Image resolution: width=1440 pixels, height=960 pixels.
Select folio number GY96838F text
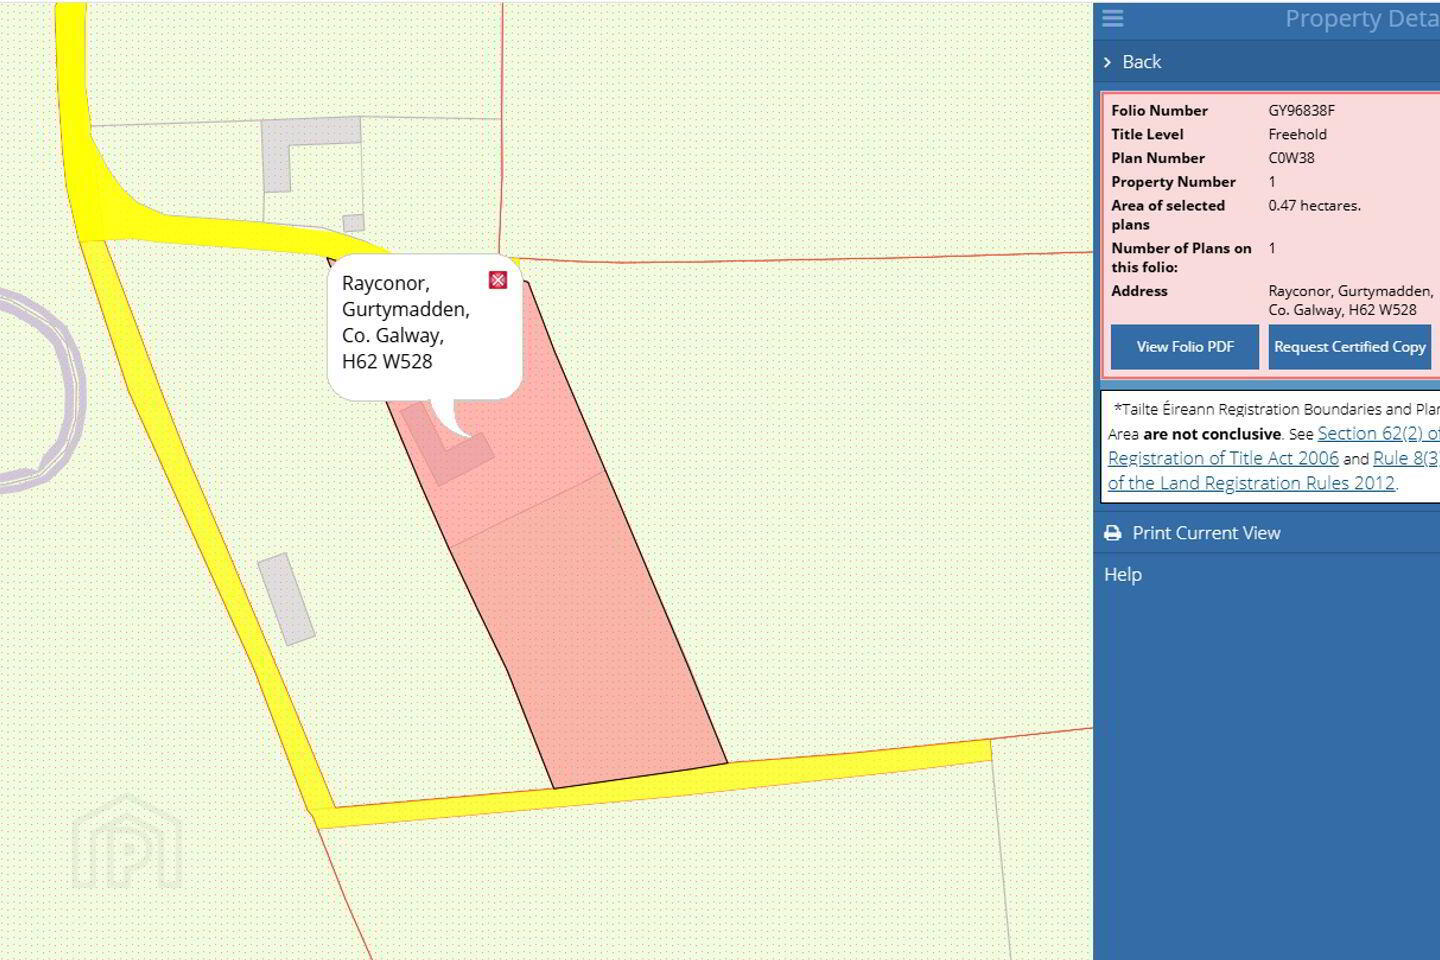pos(1301,111)
